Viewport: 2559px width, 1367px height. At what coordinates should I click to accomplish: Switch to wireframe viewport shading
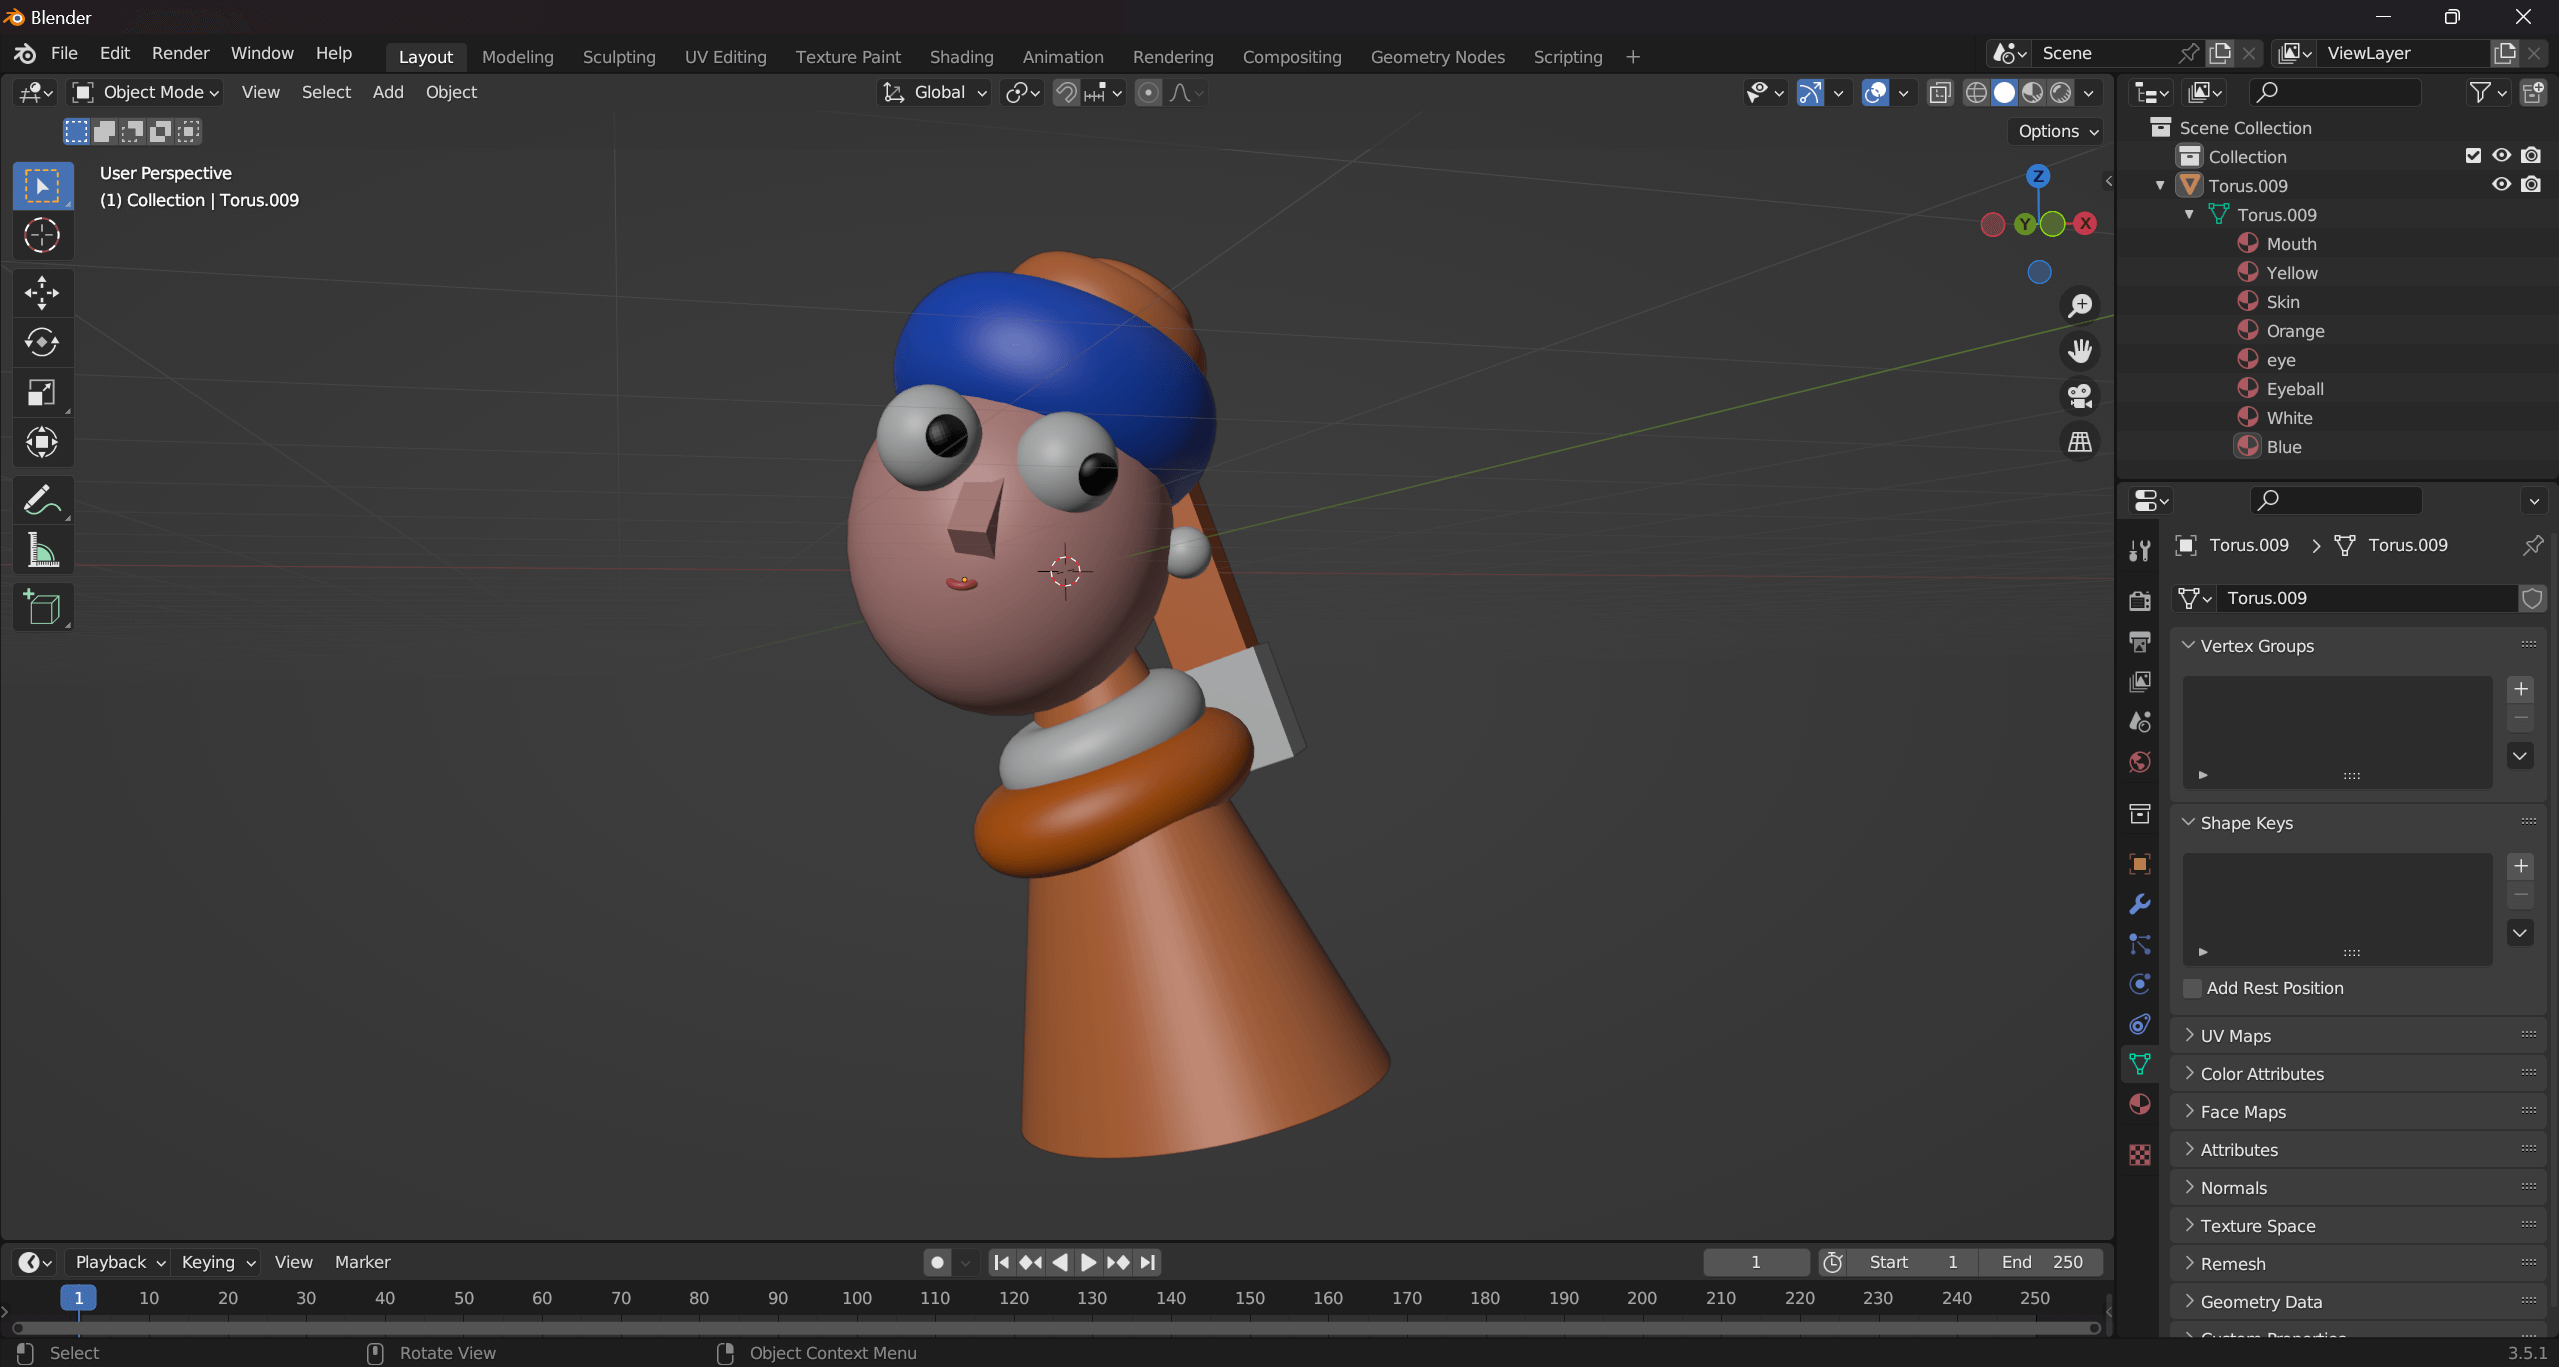[1976, 93]
